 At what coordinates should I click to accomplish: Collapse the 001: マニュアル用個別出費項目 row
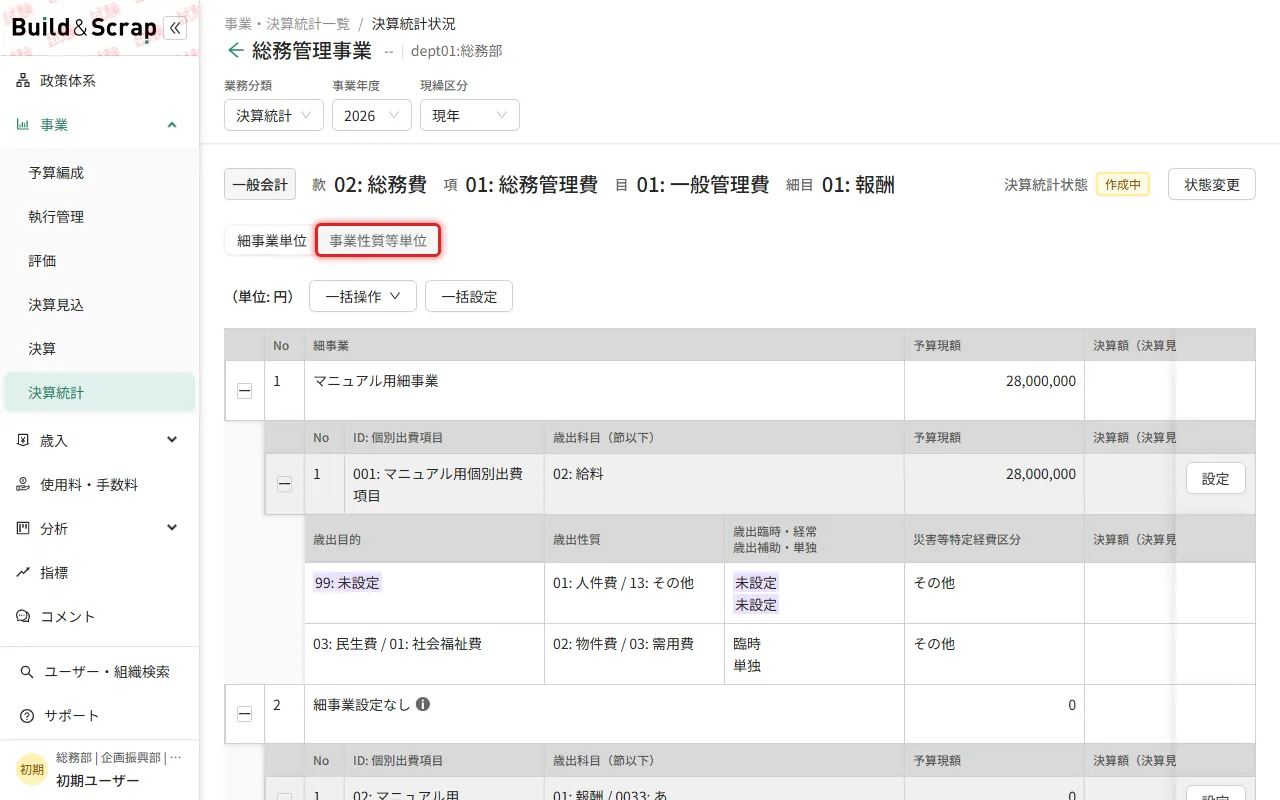click(284, 484)
